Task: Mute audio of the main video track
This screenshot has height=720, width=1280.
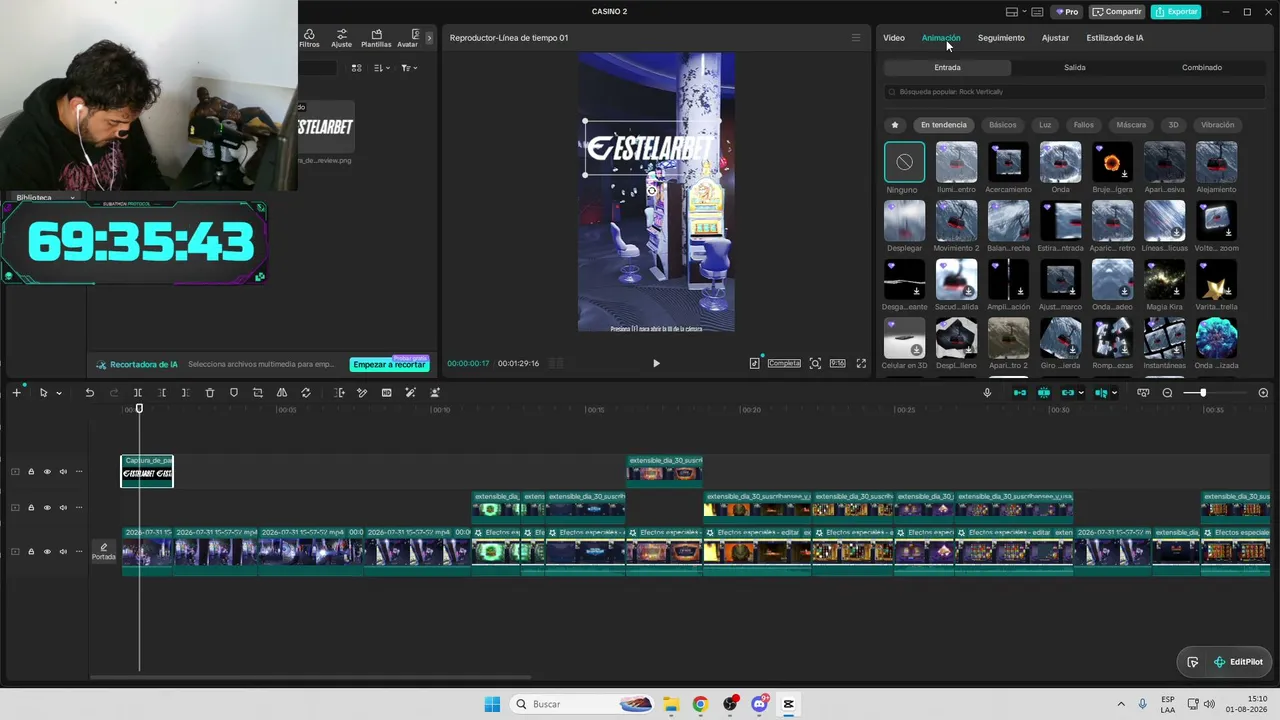Action: click(x=63, y=551)
